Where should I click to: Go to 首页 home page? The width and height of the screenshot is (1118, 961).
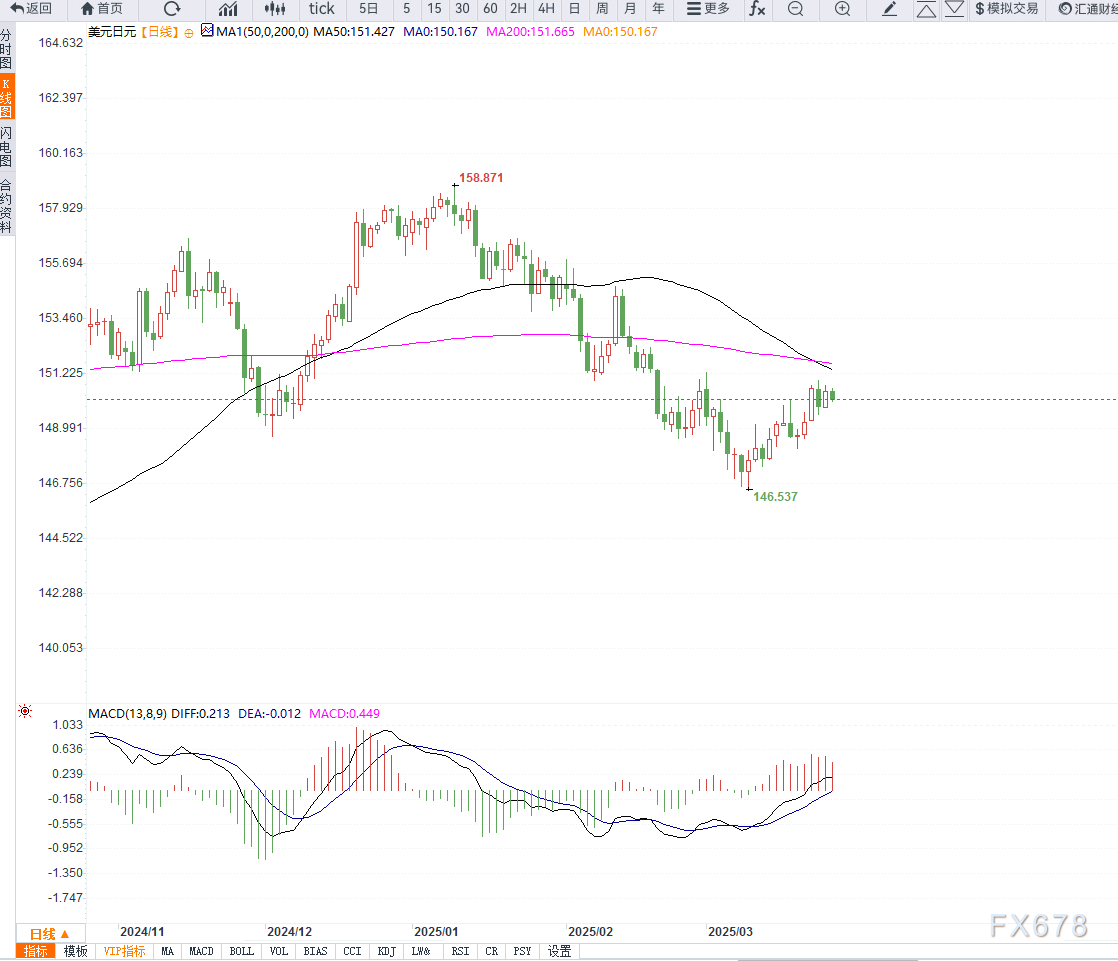(x=101, y=9)
